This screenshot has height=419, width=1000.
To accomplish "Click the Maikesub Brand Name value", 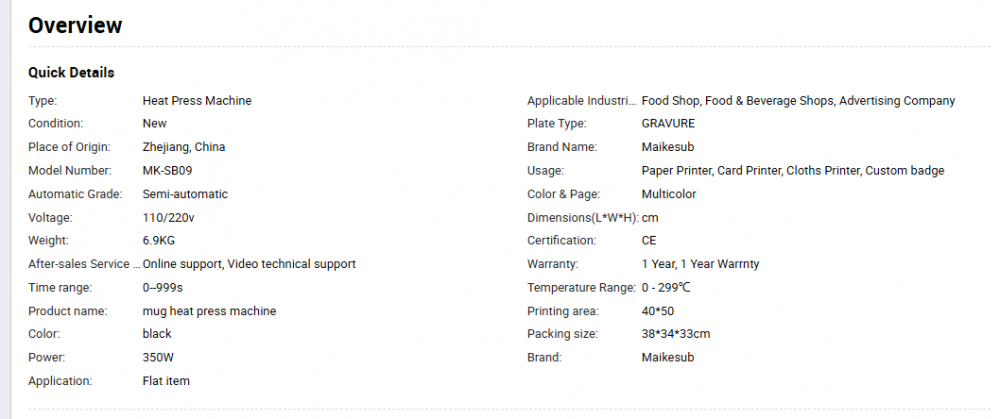I will click(670, 147).
